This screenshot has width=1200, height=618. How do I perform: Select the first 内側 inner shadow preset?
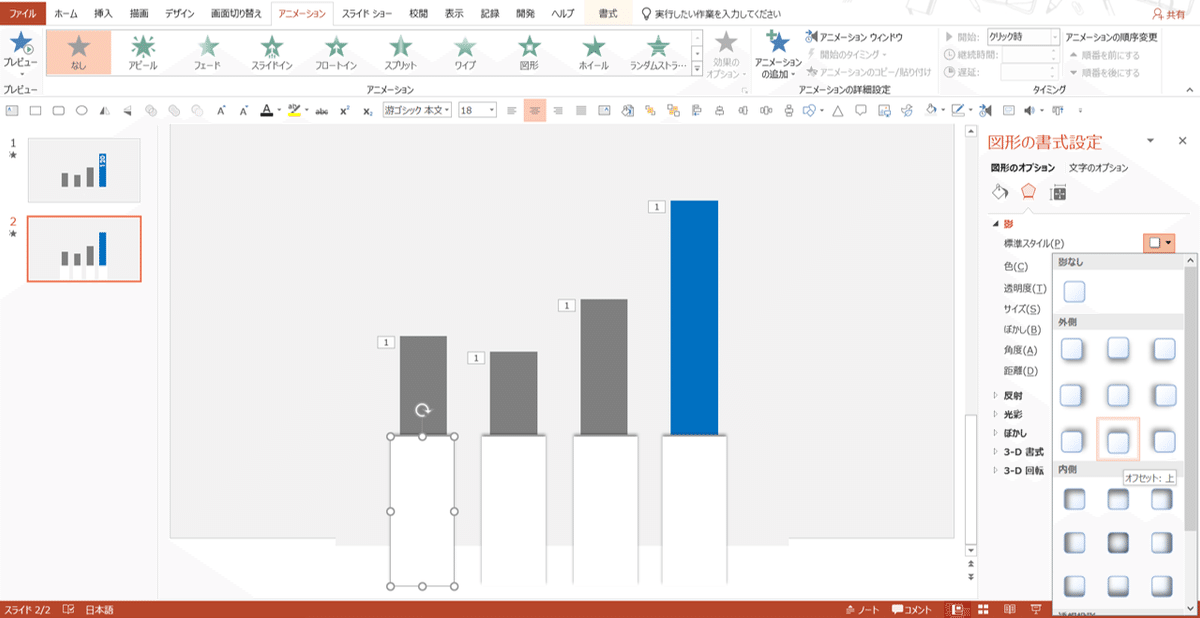pos(1074,497)
